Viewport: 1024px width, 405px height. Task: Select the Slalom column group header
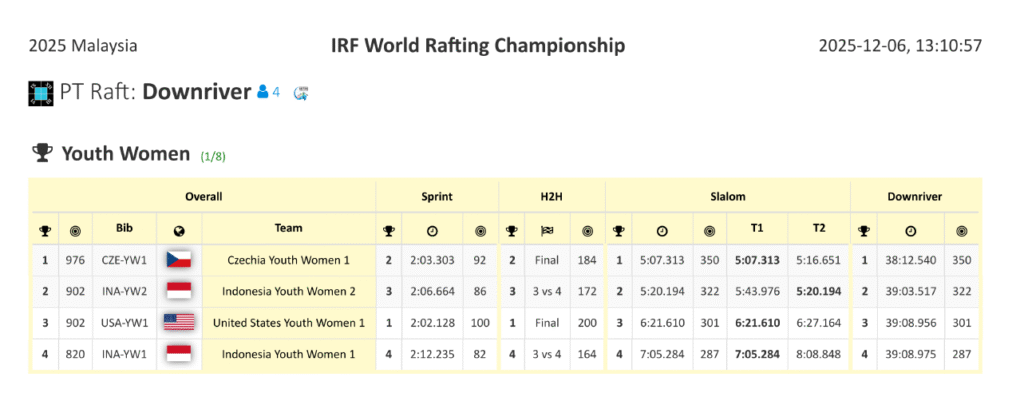[727, 197]
